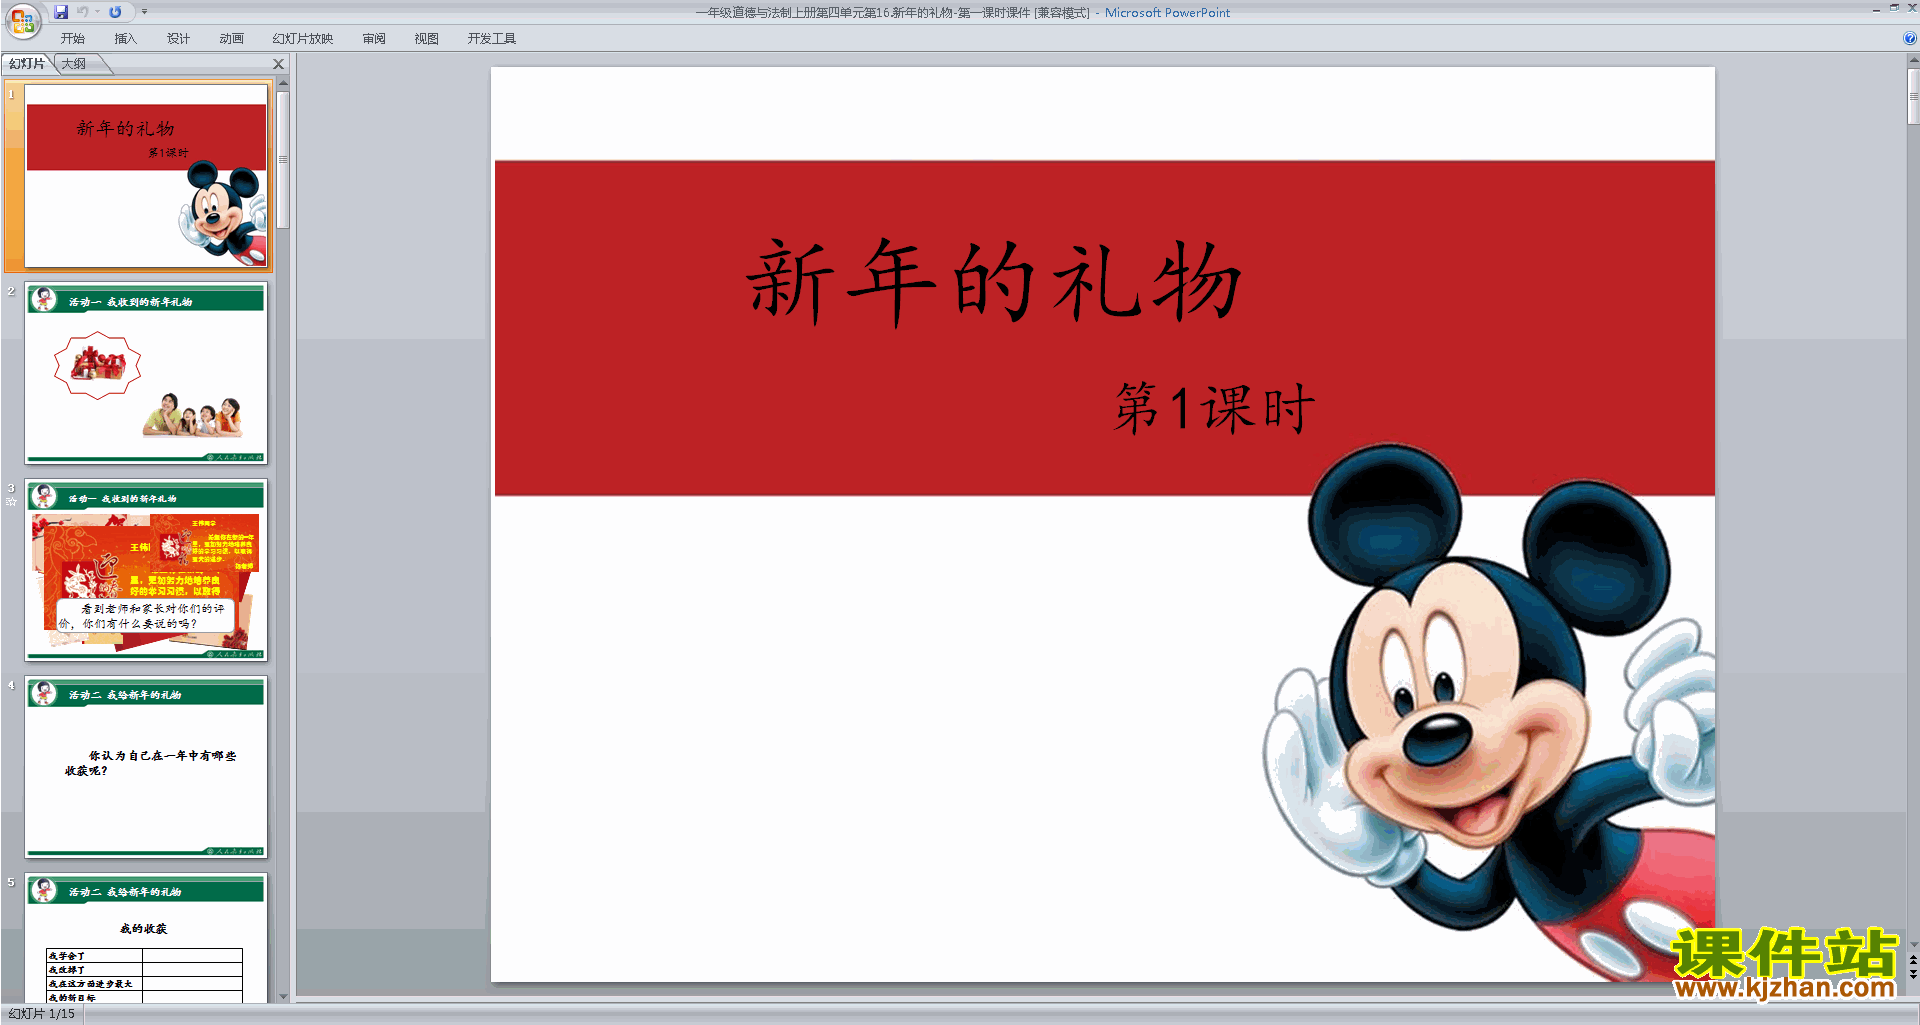Screen dimensions: 1920x1025
Task: Click the thumbnail pane scrollbar thumb
Action: 283,160
